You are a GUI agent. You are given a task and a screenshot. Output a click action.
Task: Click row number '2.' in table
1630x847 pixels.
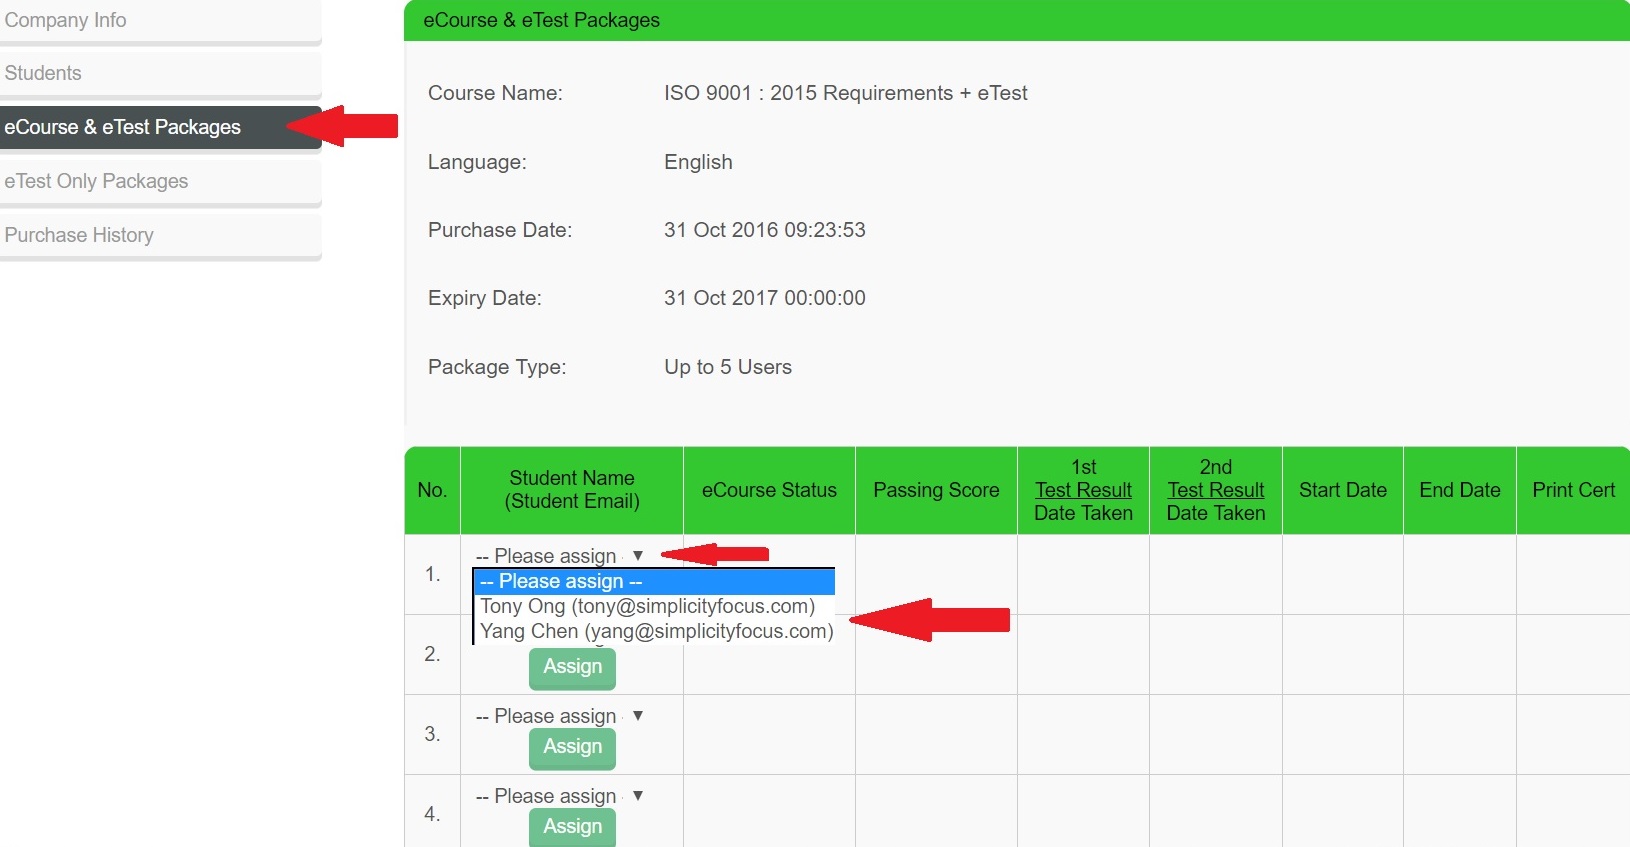(432, 654)
